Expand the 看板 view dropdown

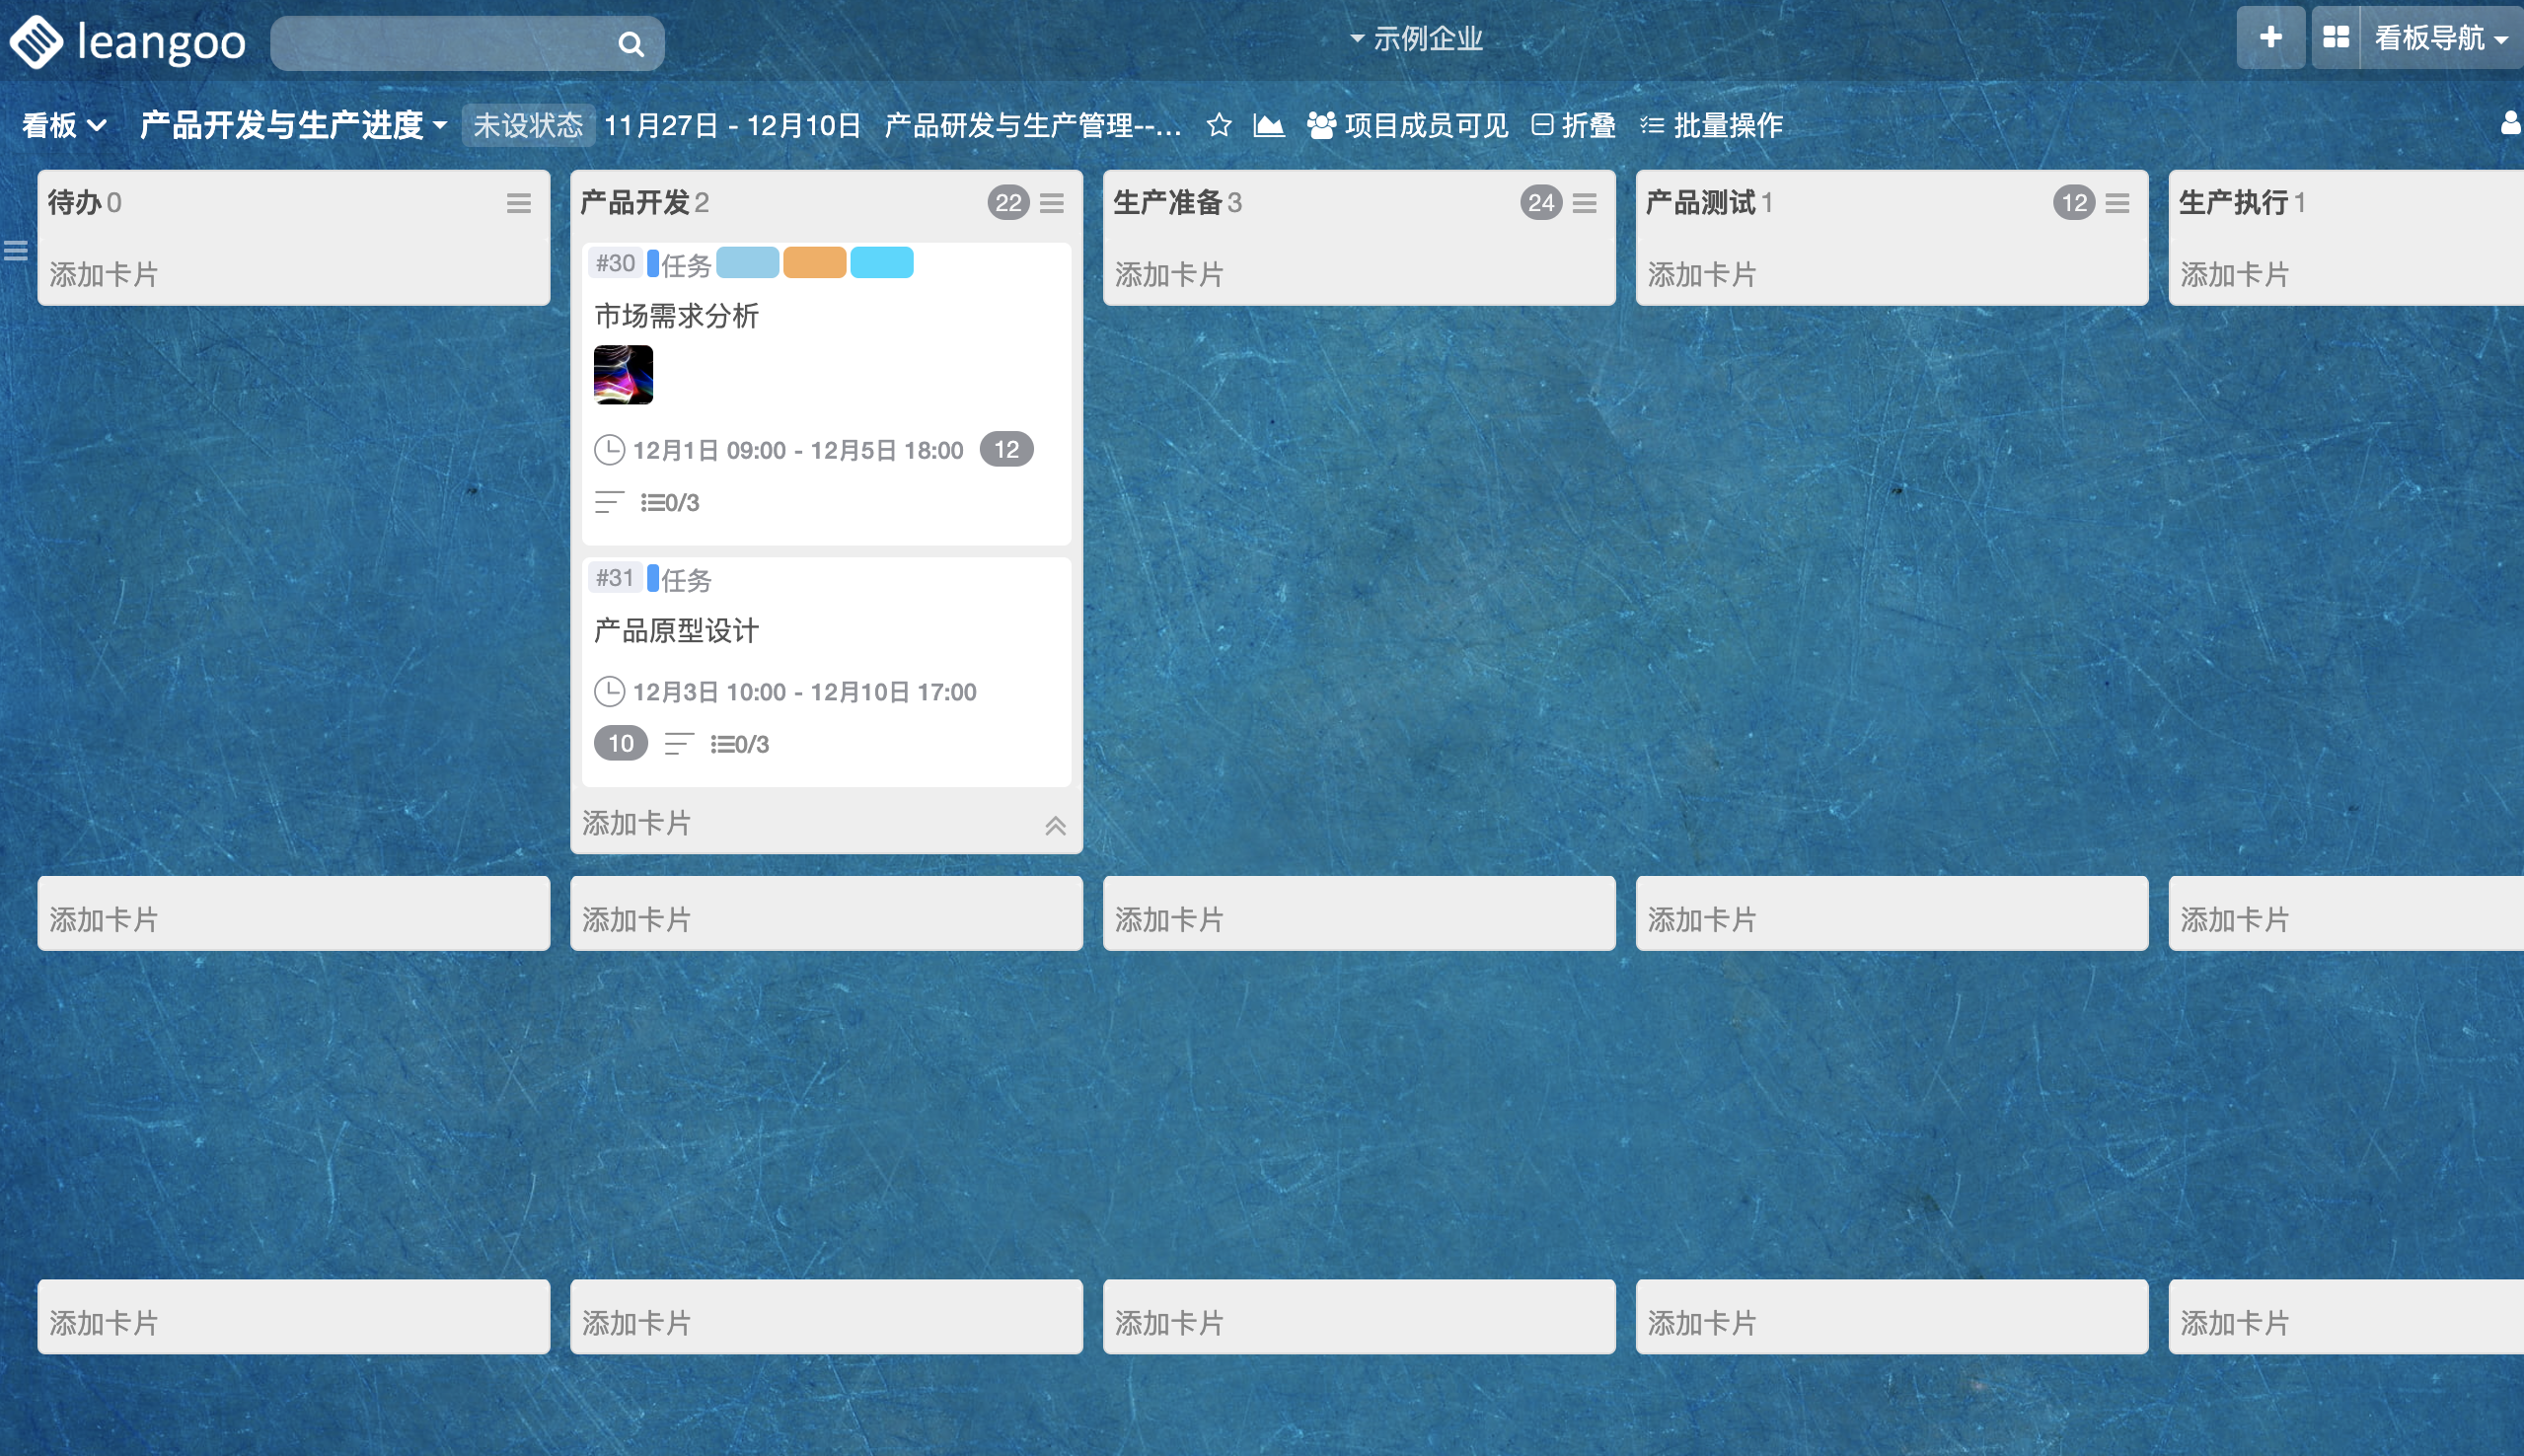(x=64, y=125)
